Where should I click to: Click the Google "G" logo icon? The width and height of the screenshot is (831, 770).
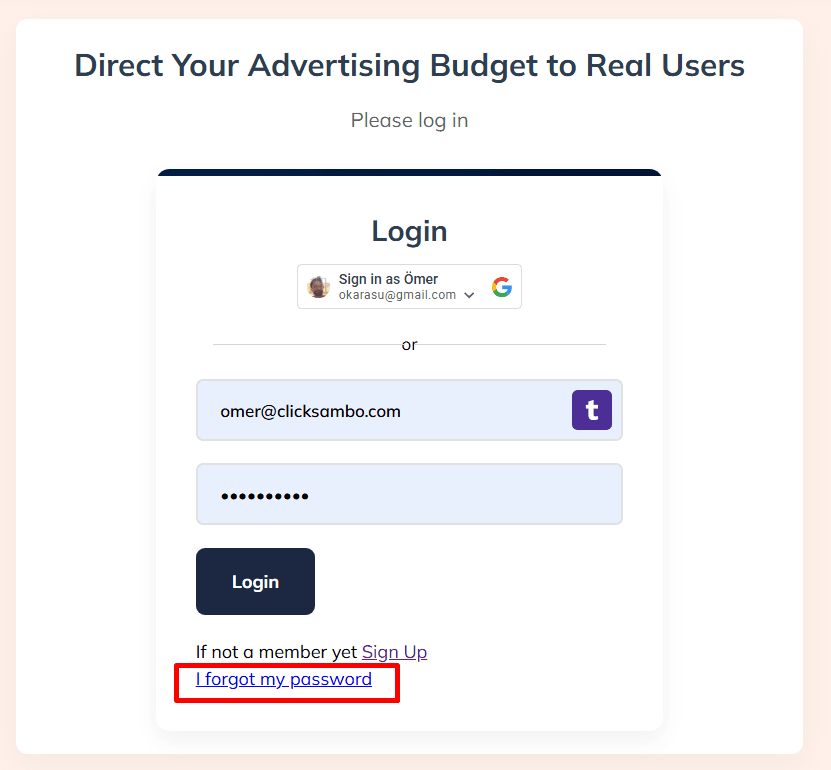click(x=502, y=287)
